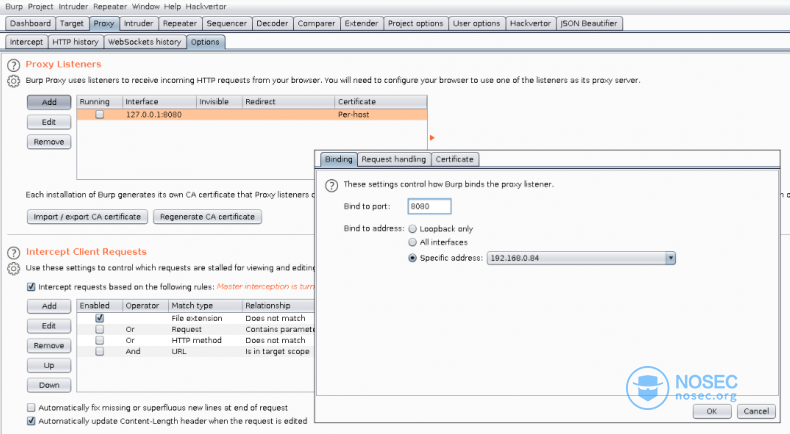This screenshot has height=434, width=790.
Task: Switch to the Proxy tab
Action: pos(104,23)
